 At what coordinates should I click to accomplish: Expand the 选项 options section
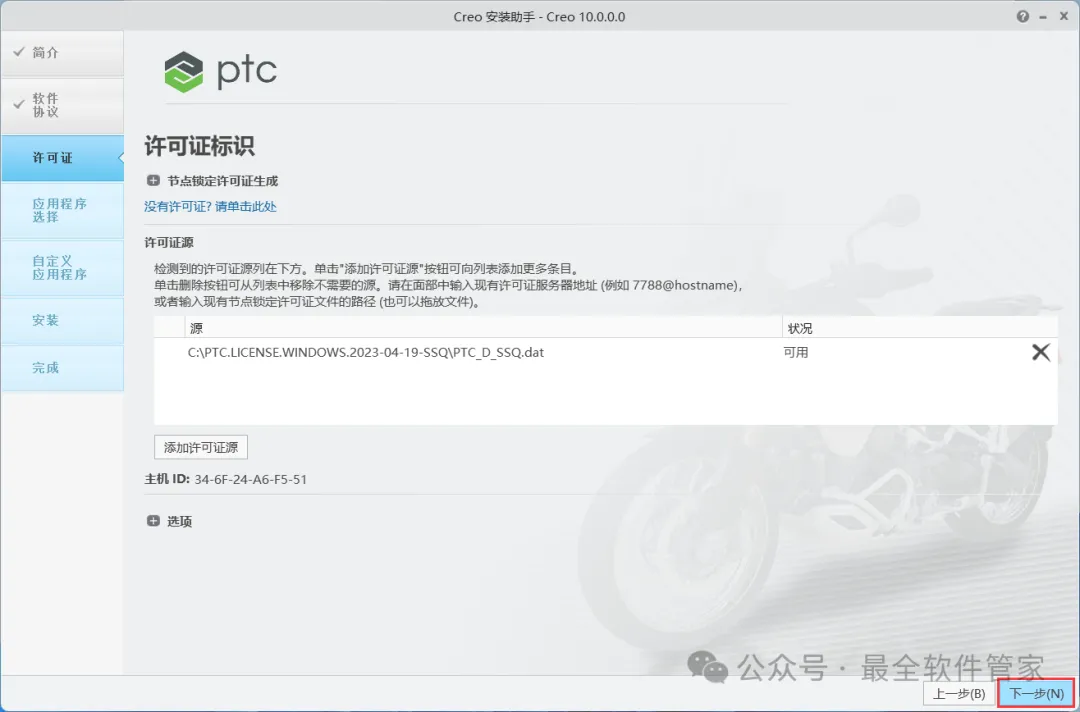(153, 521)
